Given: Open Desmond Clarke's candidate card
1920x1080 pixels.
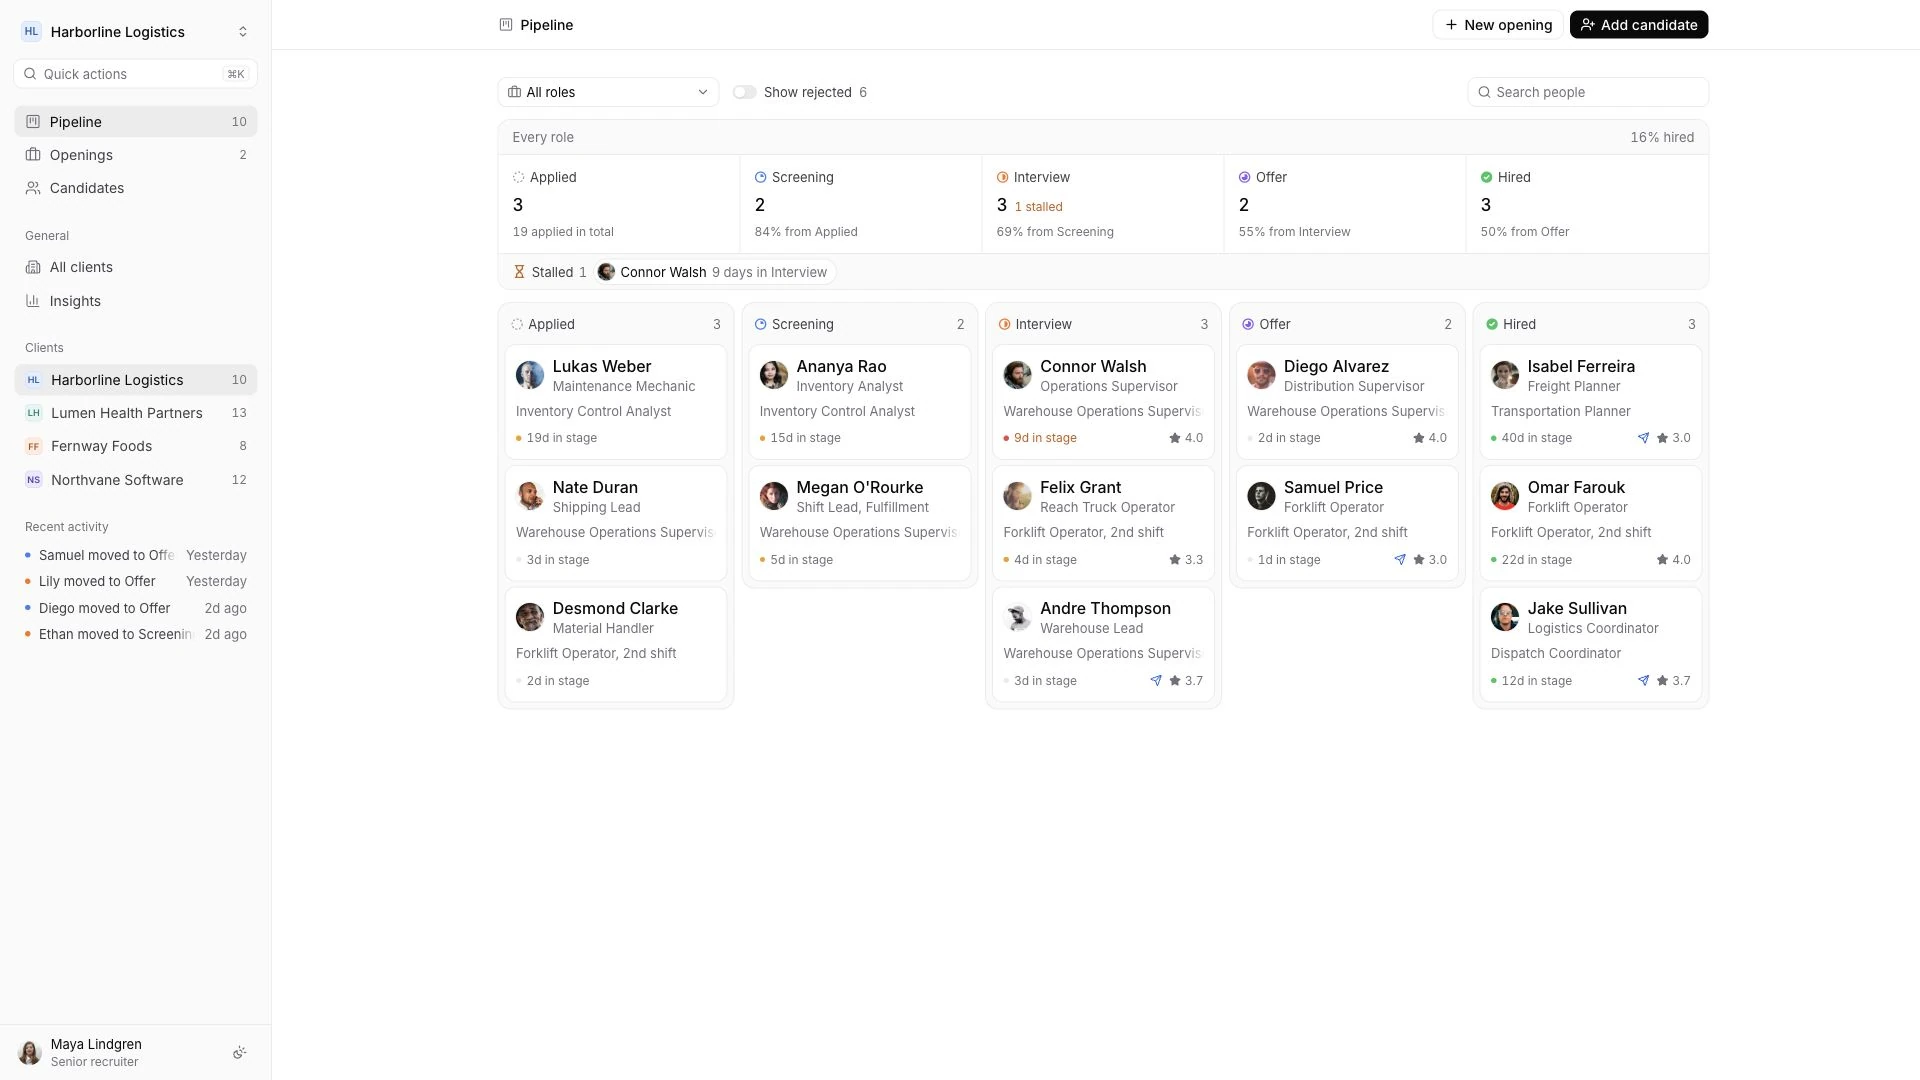Looking at the screenshot, I should tap(616, 644).
